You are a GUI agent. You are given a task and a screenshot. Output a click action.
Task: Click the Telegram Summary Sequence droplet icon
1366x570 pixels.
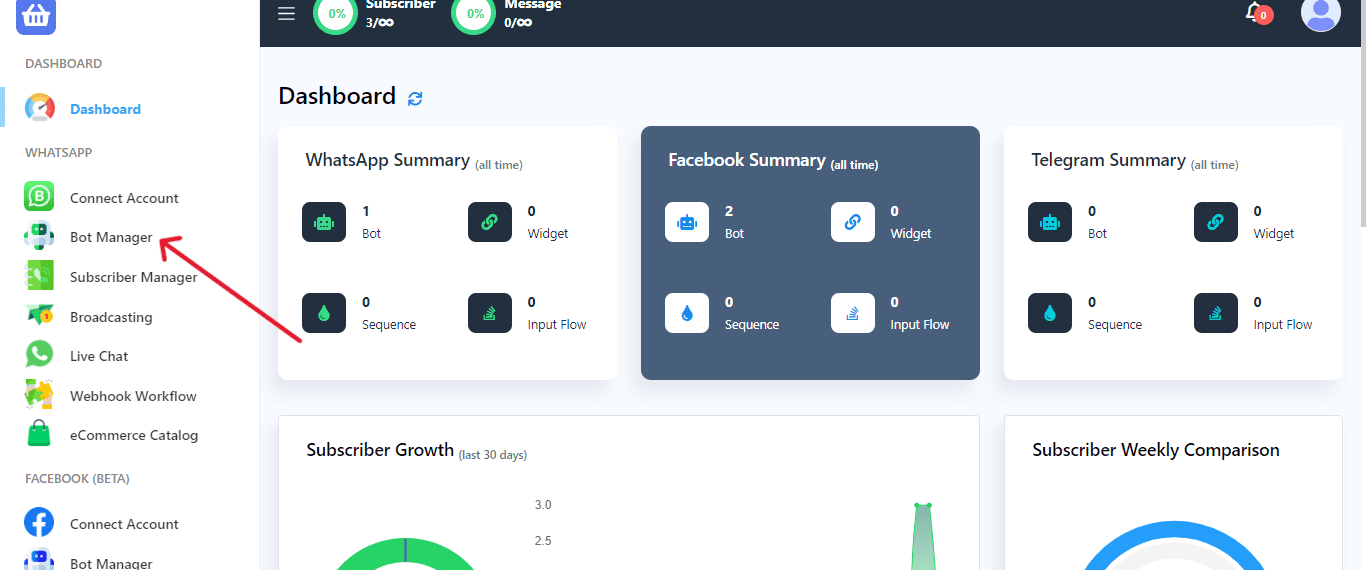point(1049,313)
